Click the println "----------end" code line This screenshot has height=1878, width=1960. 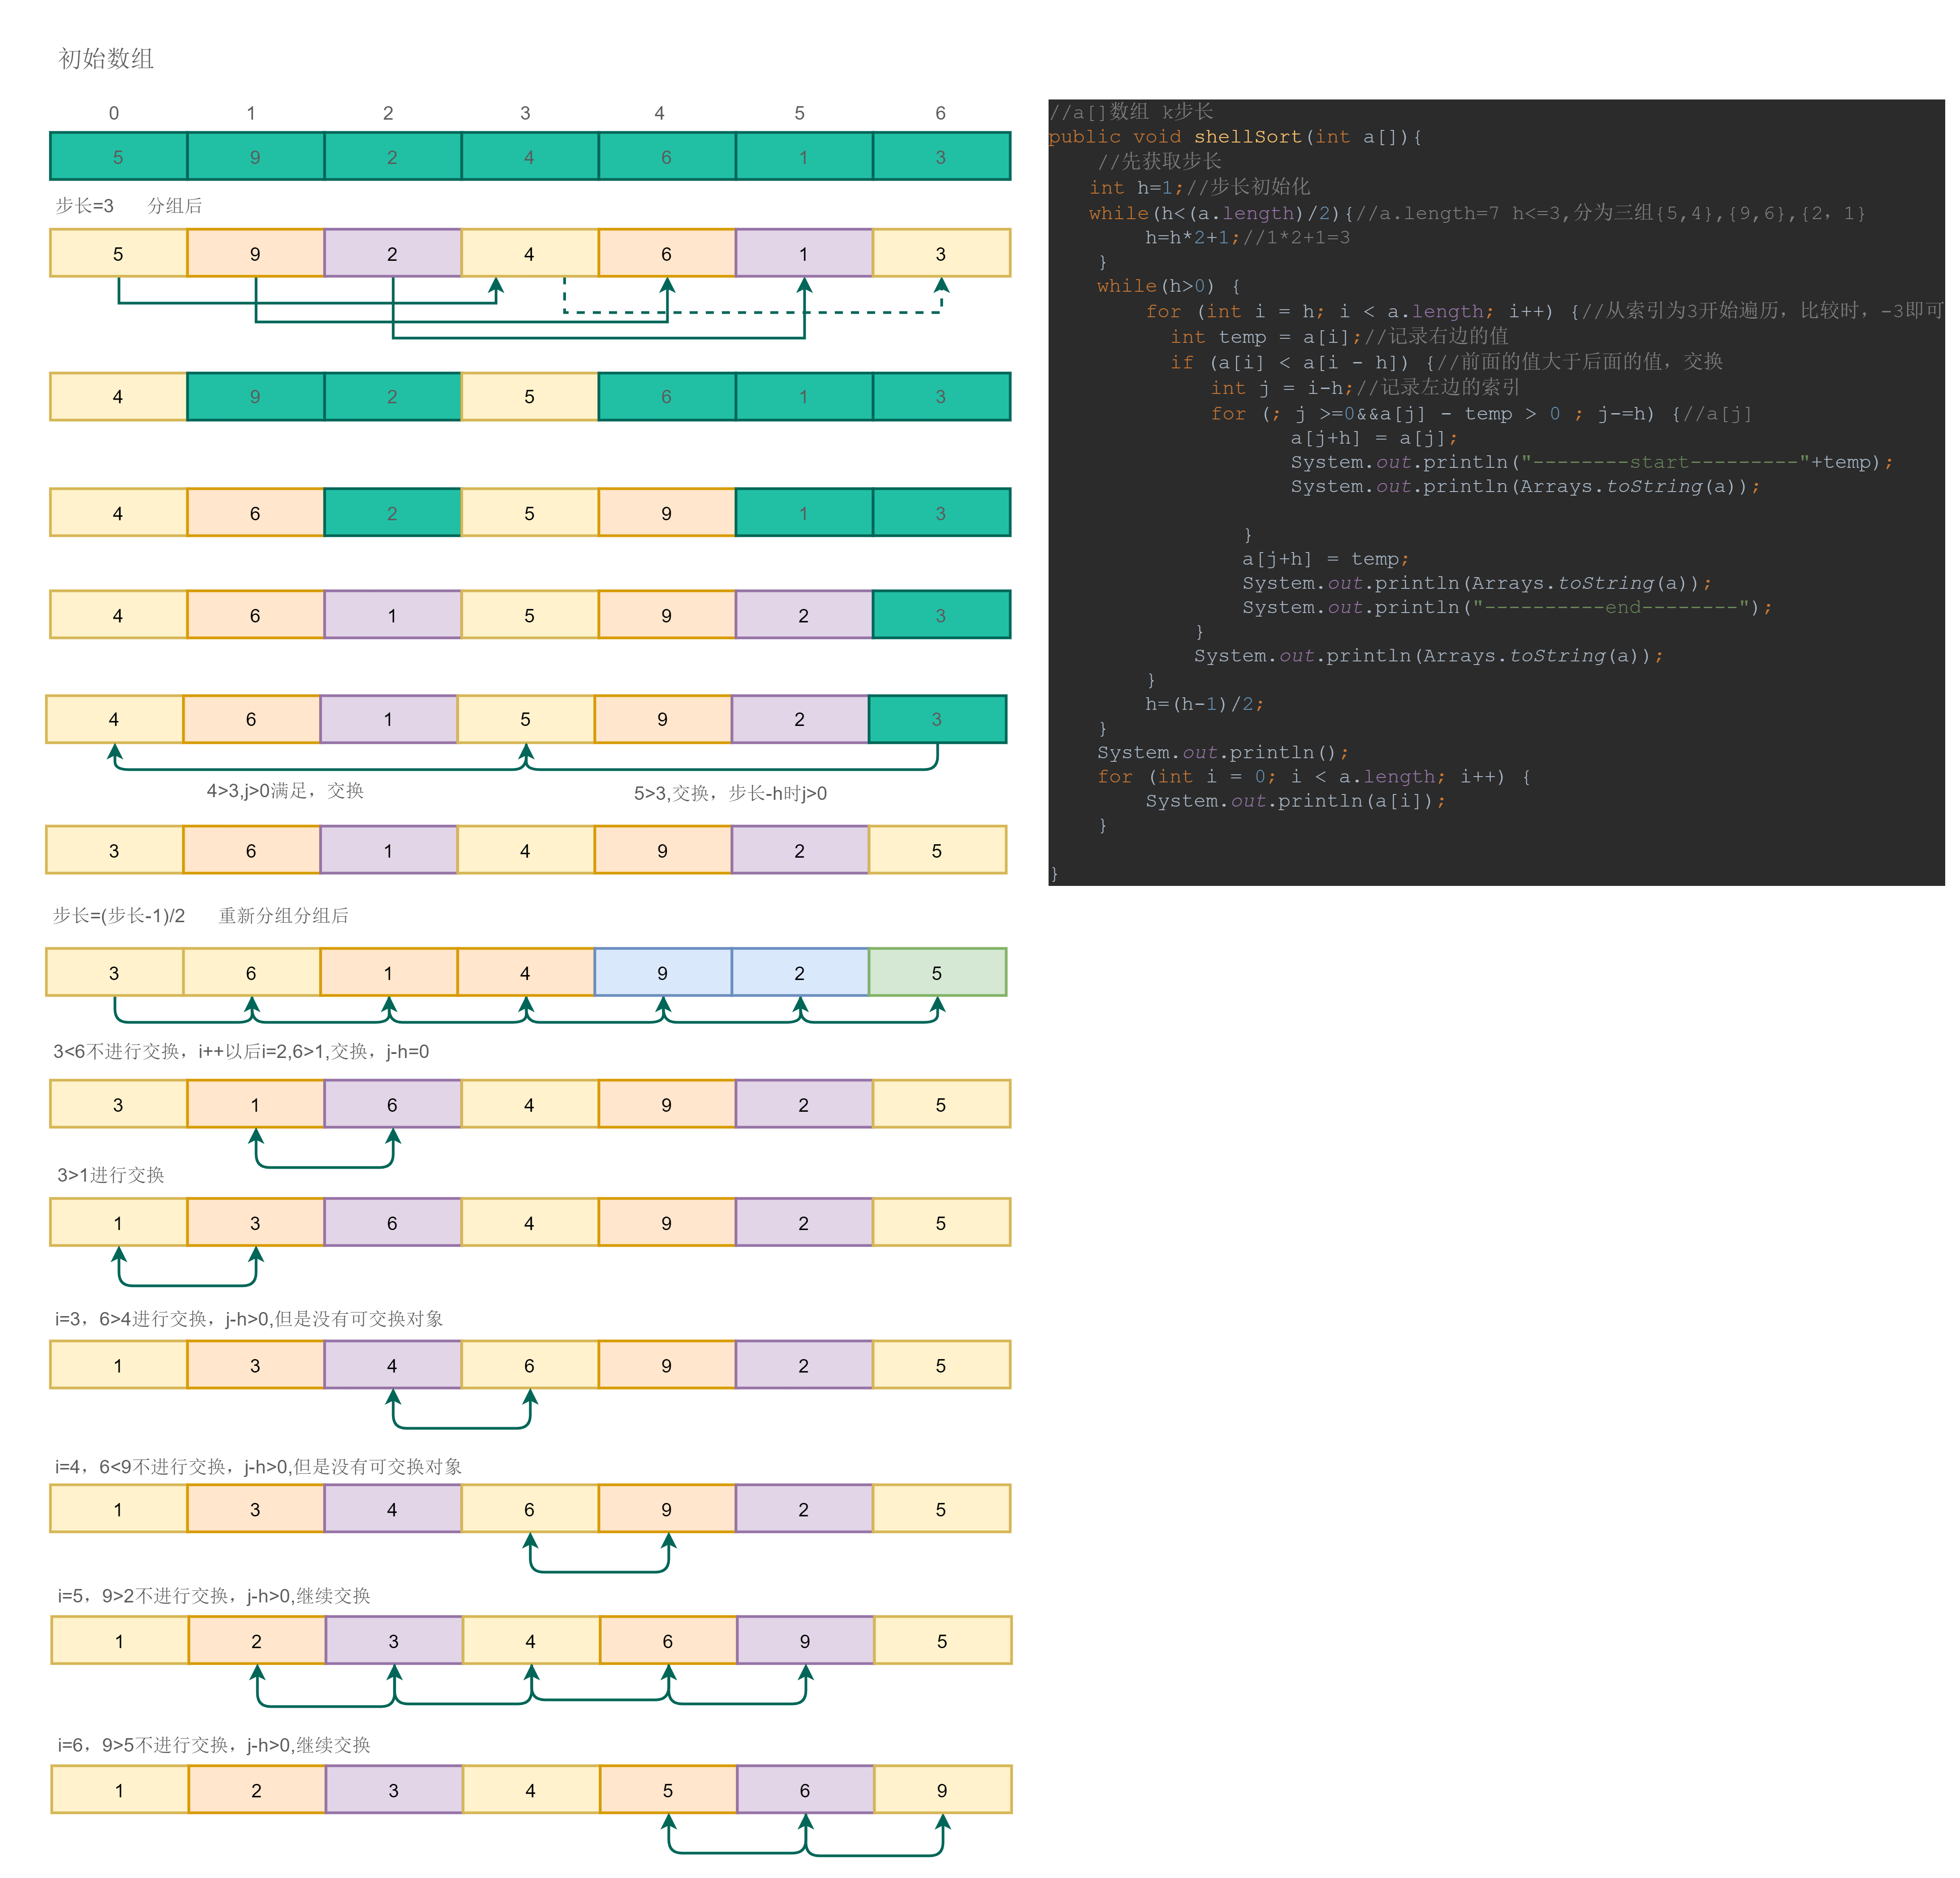1507,608
